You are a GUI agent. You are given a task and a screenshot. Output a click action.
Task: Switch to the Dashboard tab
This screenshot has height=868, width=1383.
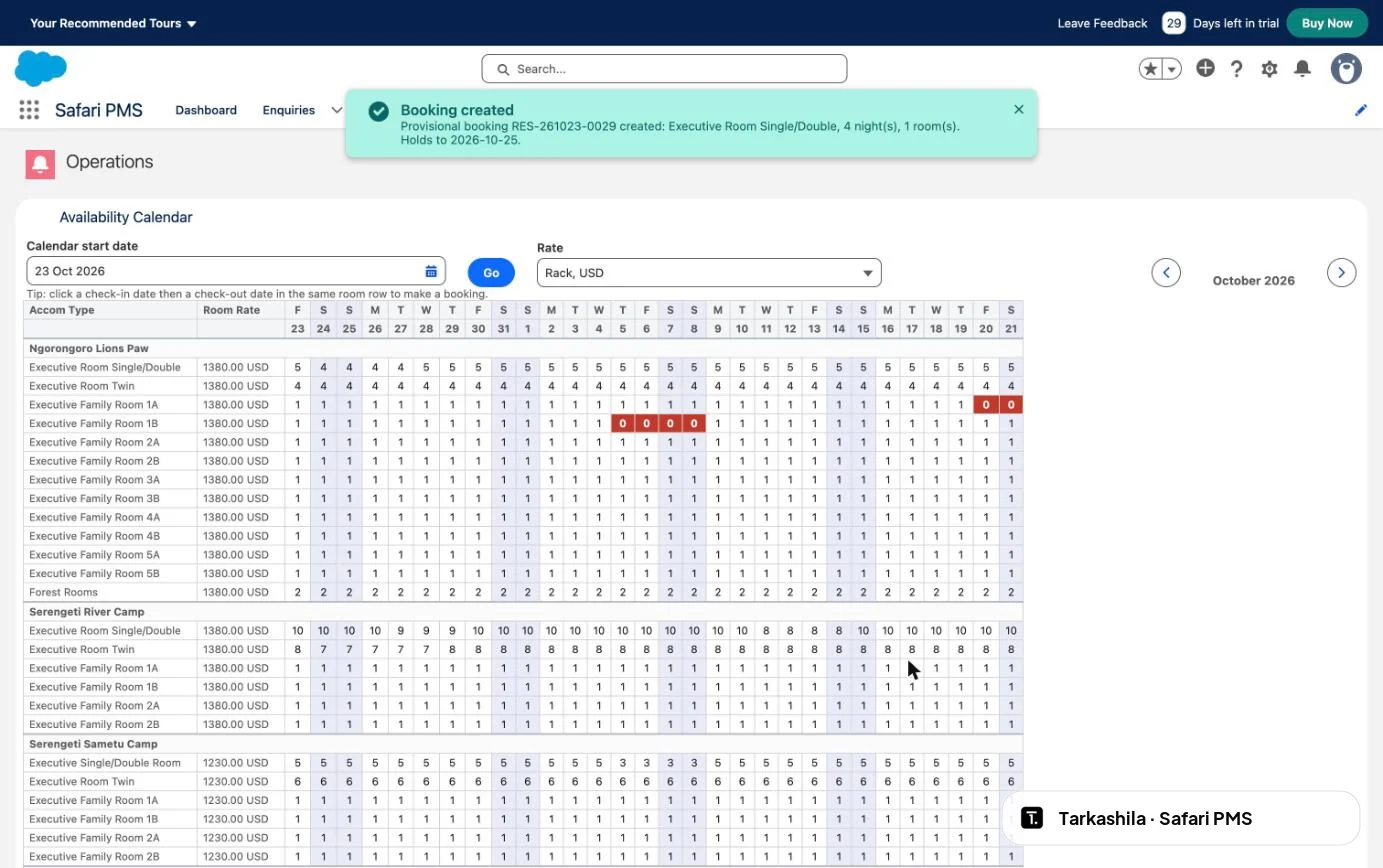coord(206,110)
